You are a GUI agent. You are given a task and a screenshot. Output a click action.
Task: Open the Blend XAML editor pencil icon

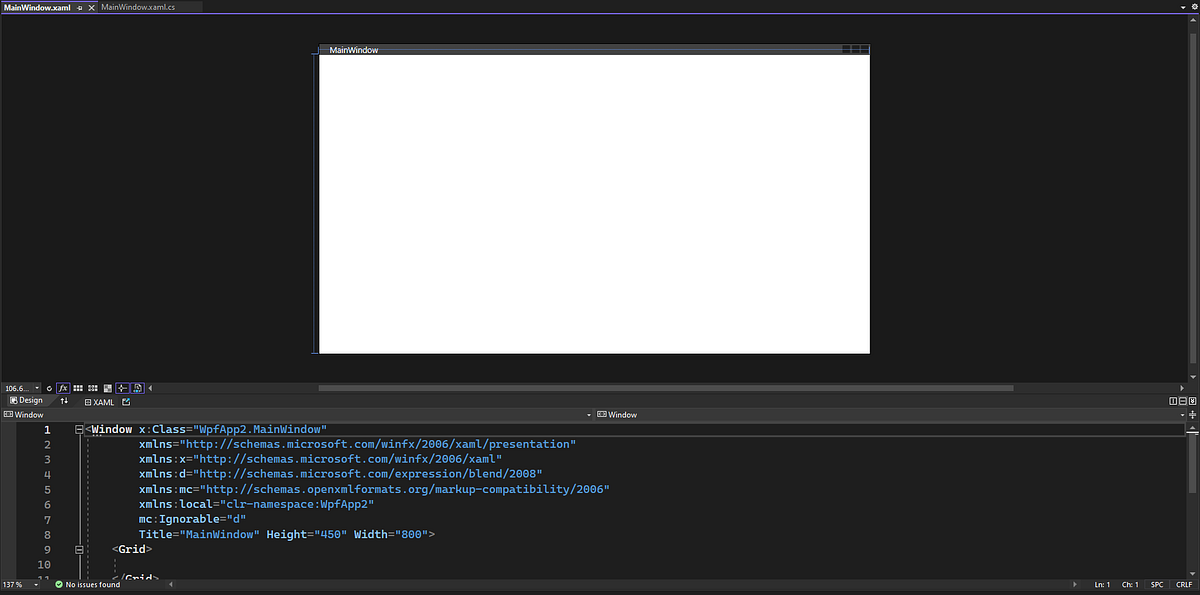click(125, 402)
